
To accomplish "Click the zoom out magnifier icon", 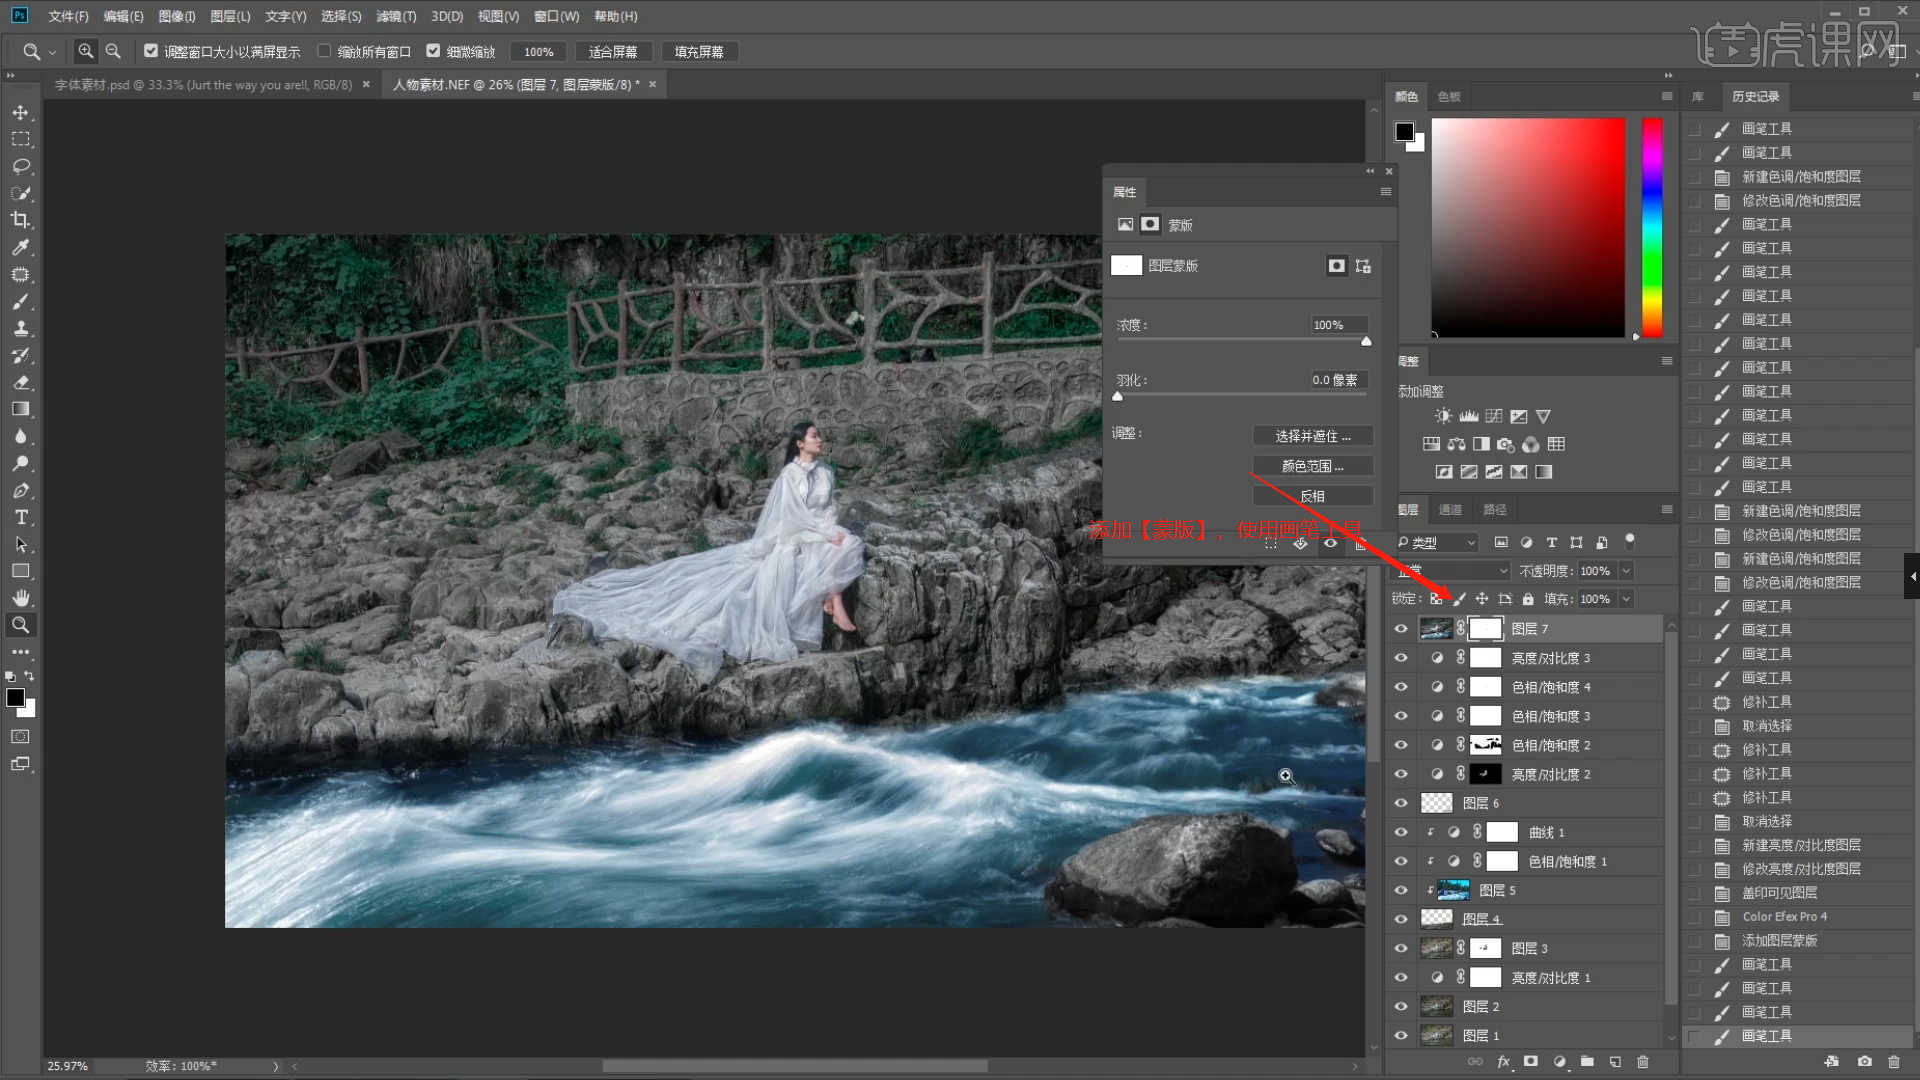I will tap(113, 51).
